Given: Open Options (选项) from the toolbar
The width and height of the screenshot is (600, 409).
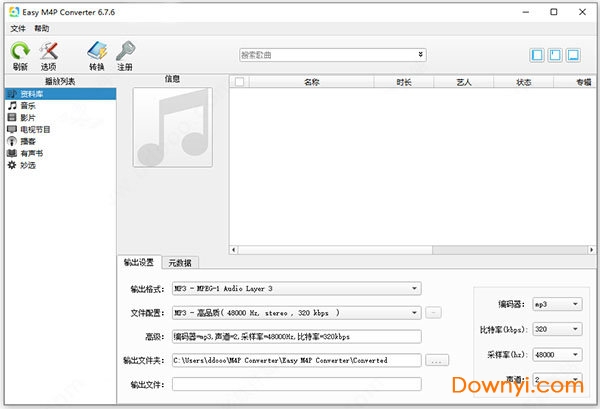Looking at the screenshot, I should (x=48, y=56).
